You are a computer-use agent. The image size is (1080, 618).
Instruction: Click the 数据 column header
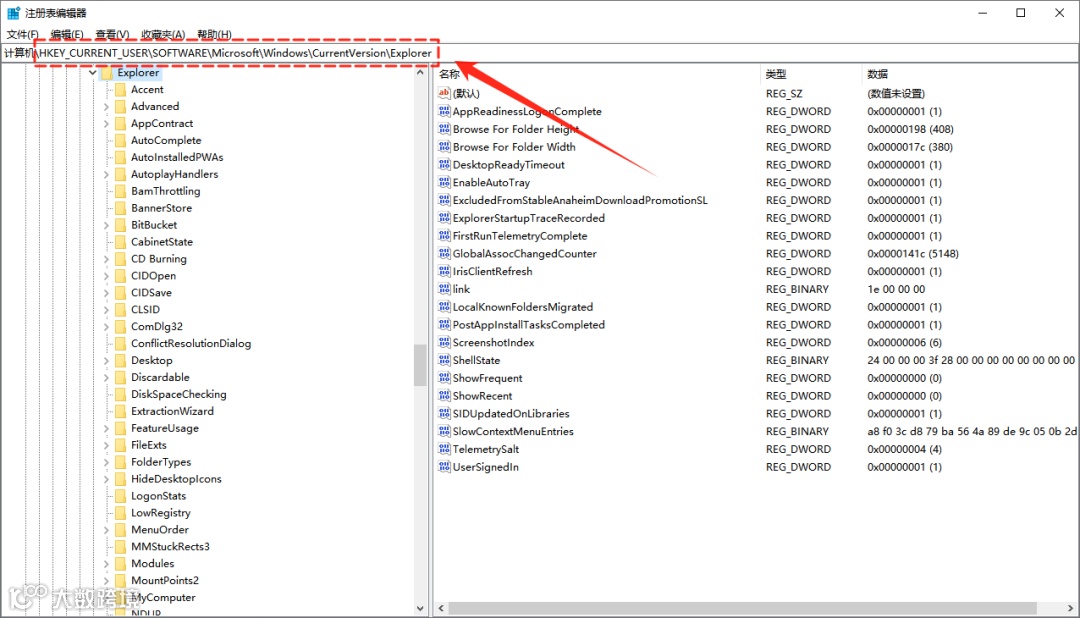[x=970, y=74]
